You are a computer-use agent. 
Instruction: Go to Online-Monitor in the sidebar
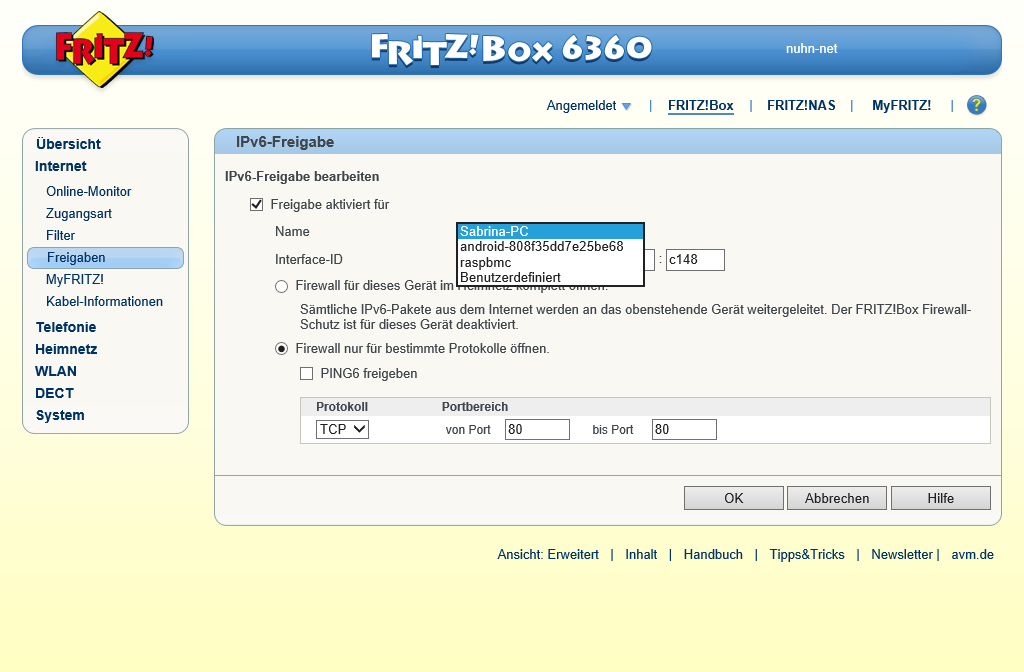(88, 191)
